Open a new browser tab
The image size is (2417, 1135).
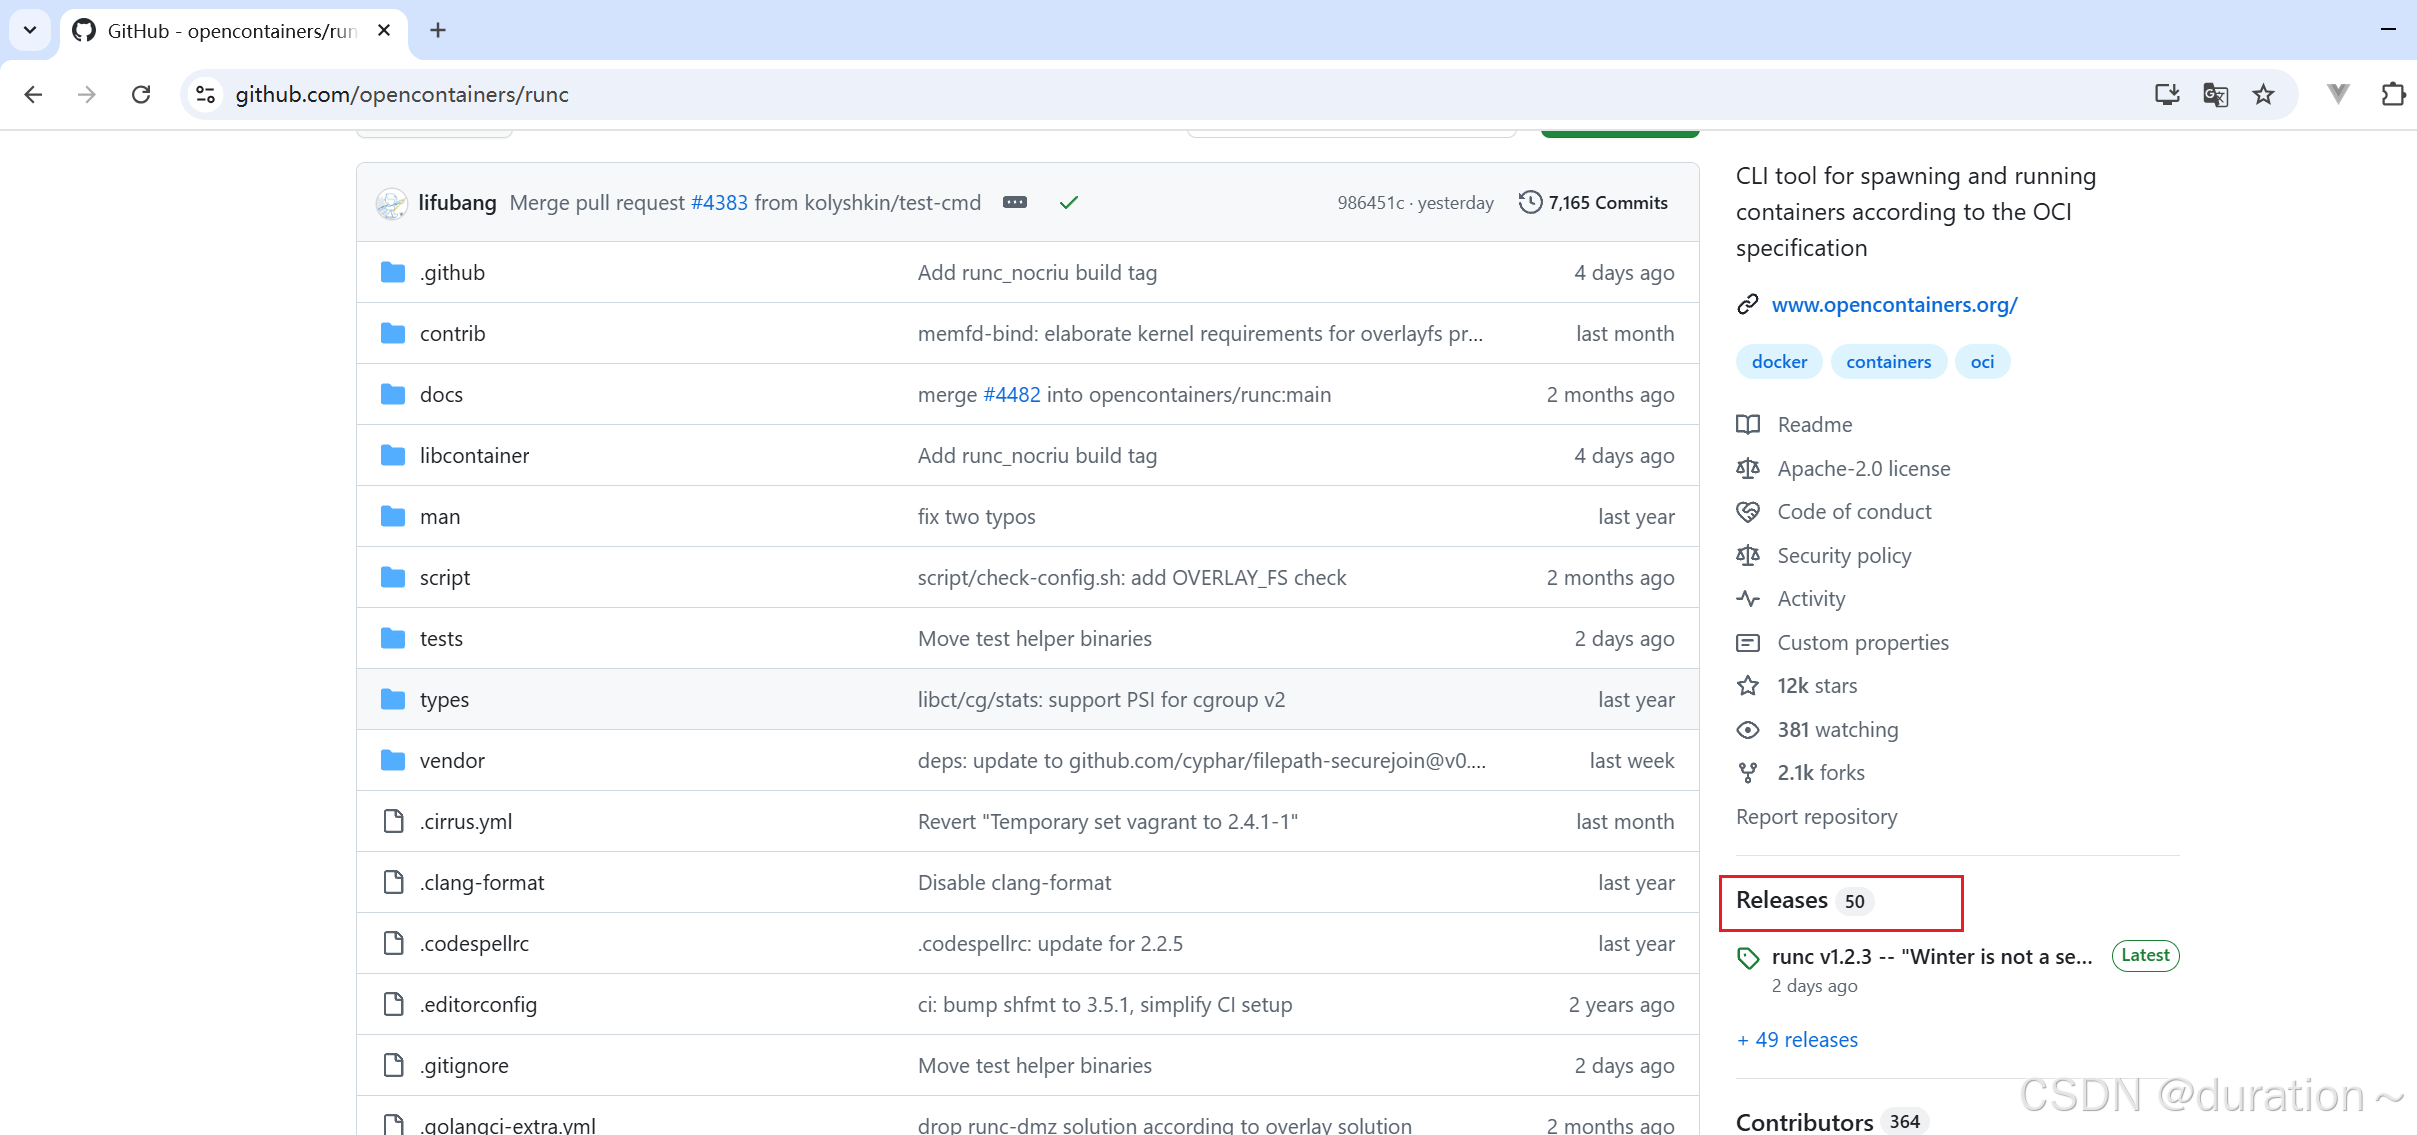[x=438, y=30]
